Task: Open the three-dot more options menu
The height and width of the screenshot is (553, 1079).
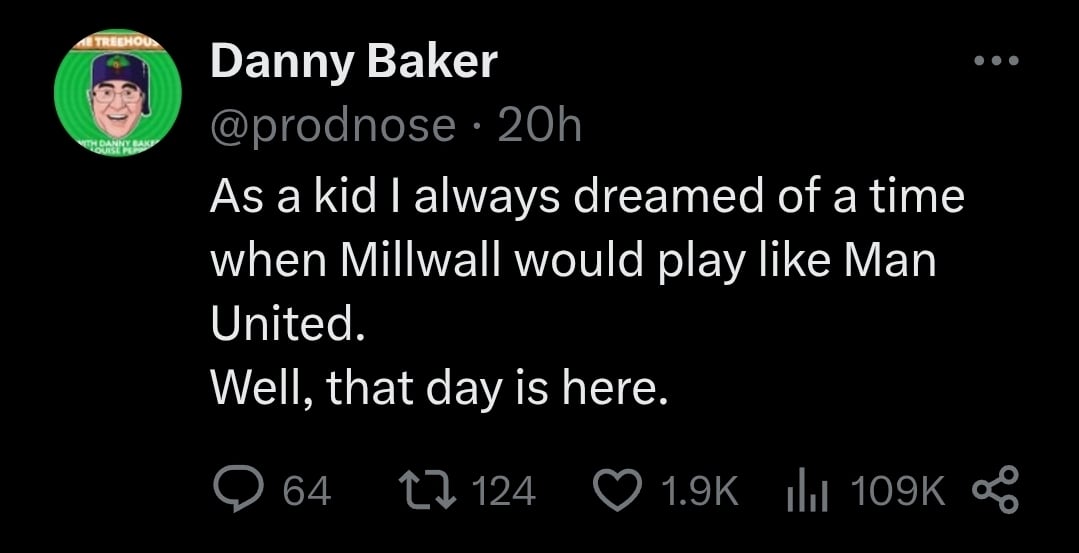Action: (996, 62)
